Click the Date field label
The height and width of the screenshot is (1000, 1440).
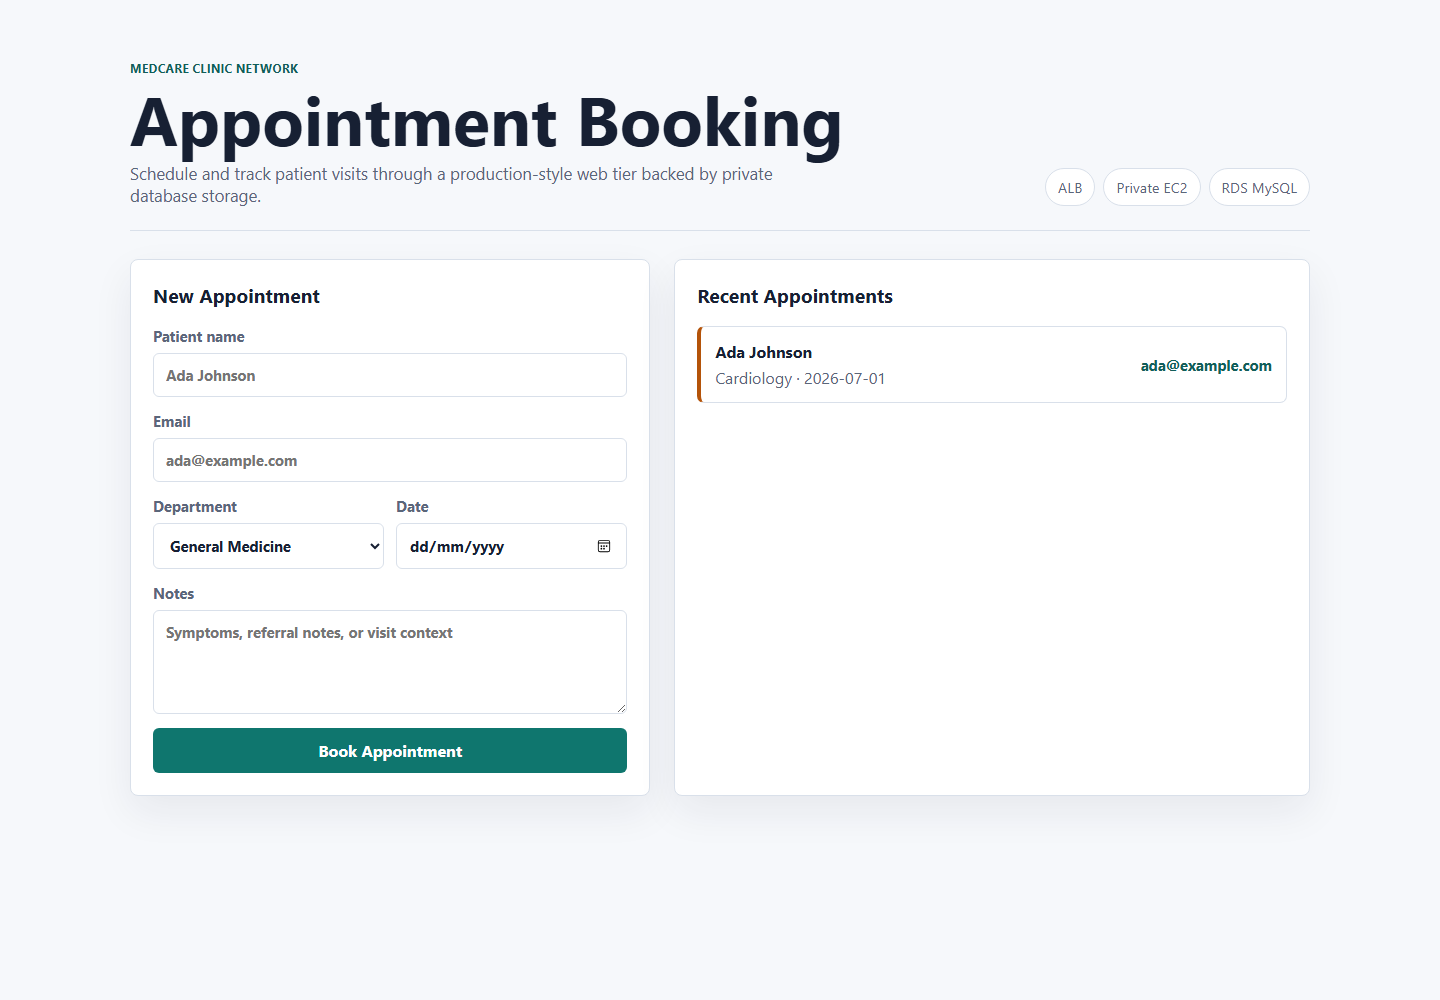pos(412,507)
